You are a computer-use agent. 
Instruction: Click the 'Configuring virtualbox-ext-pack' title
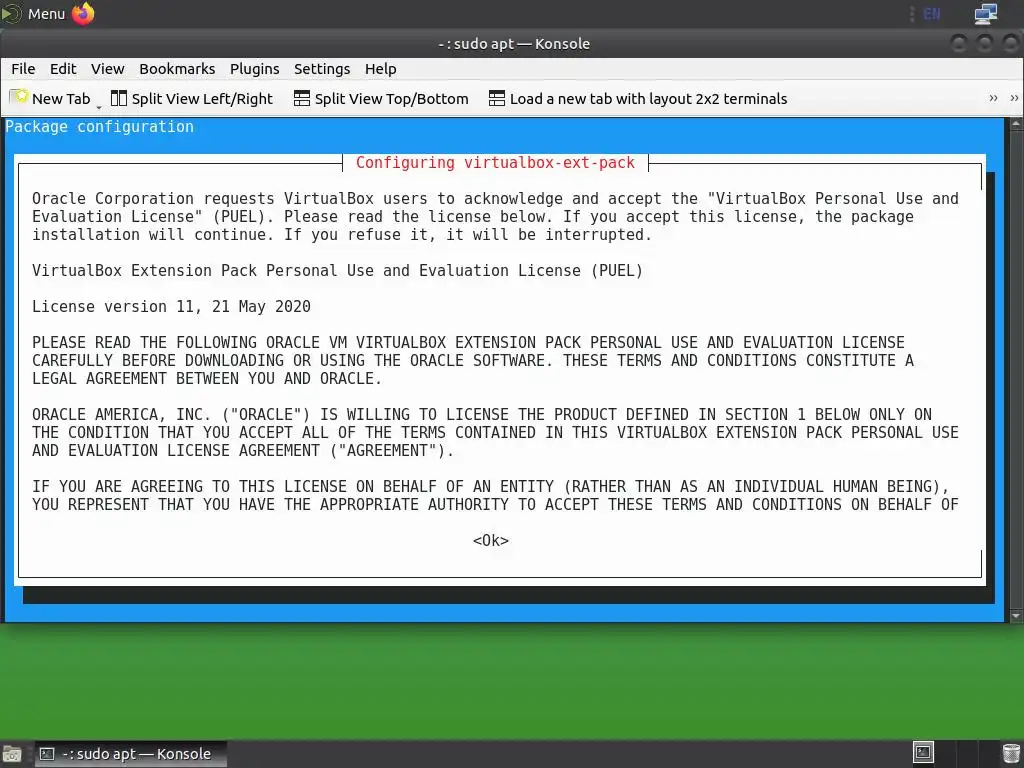[x=495, y=163]
